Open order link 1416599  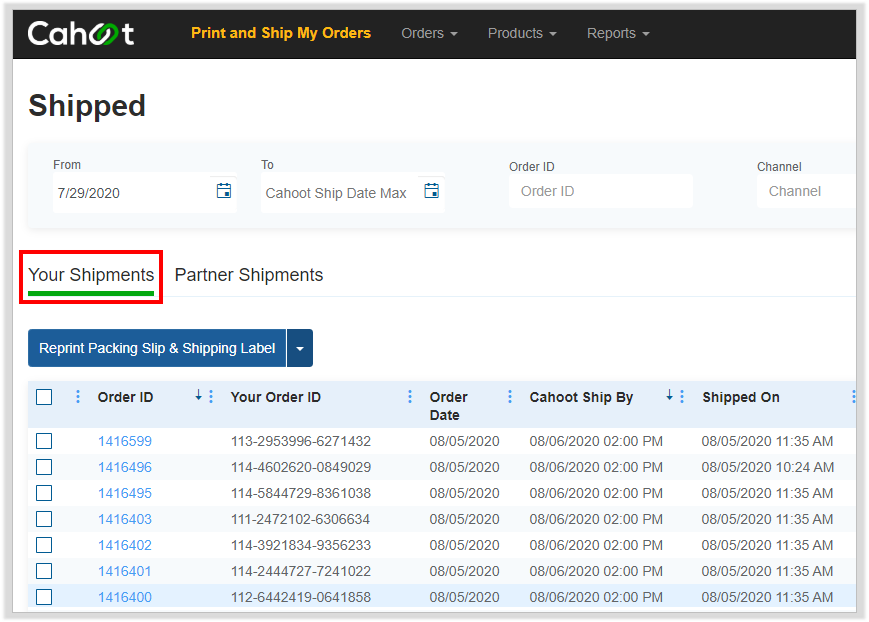(125, 441)
